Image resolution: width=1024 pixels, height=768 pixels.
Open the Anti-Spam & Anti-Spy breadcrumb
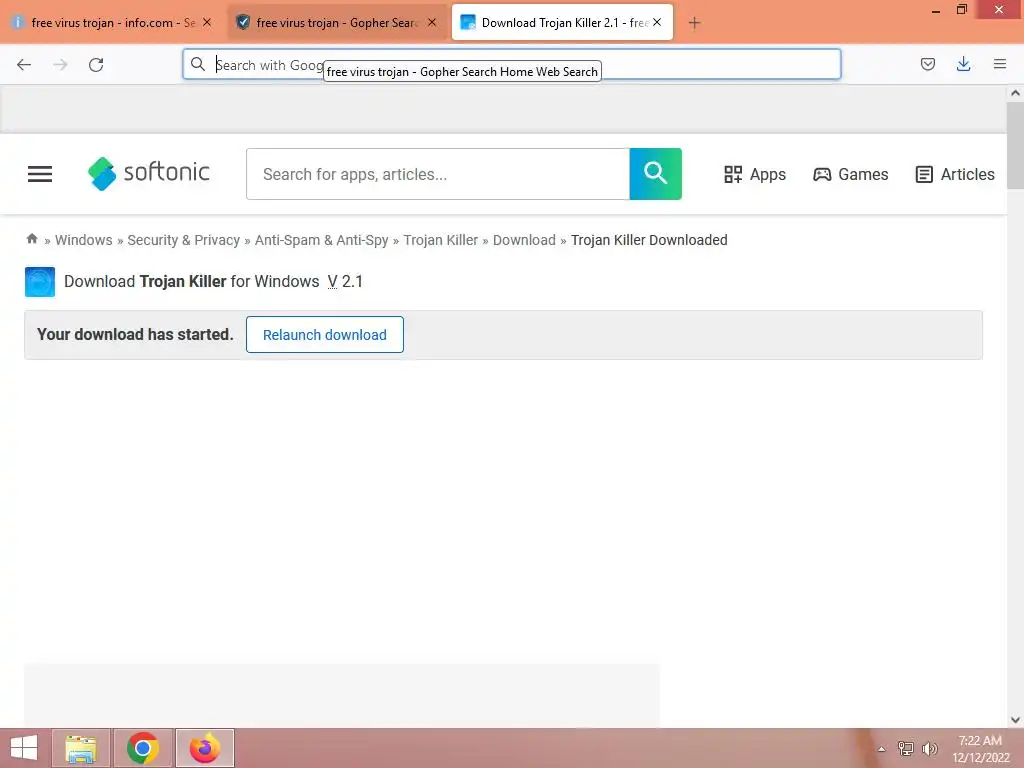(x=321, y=240)
